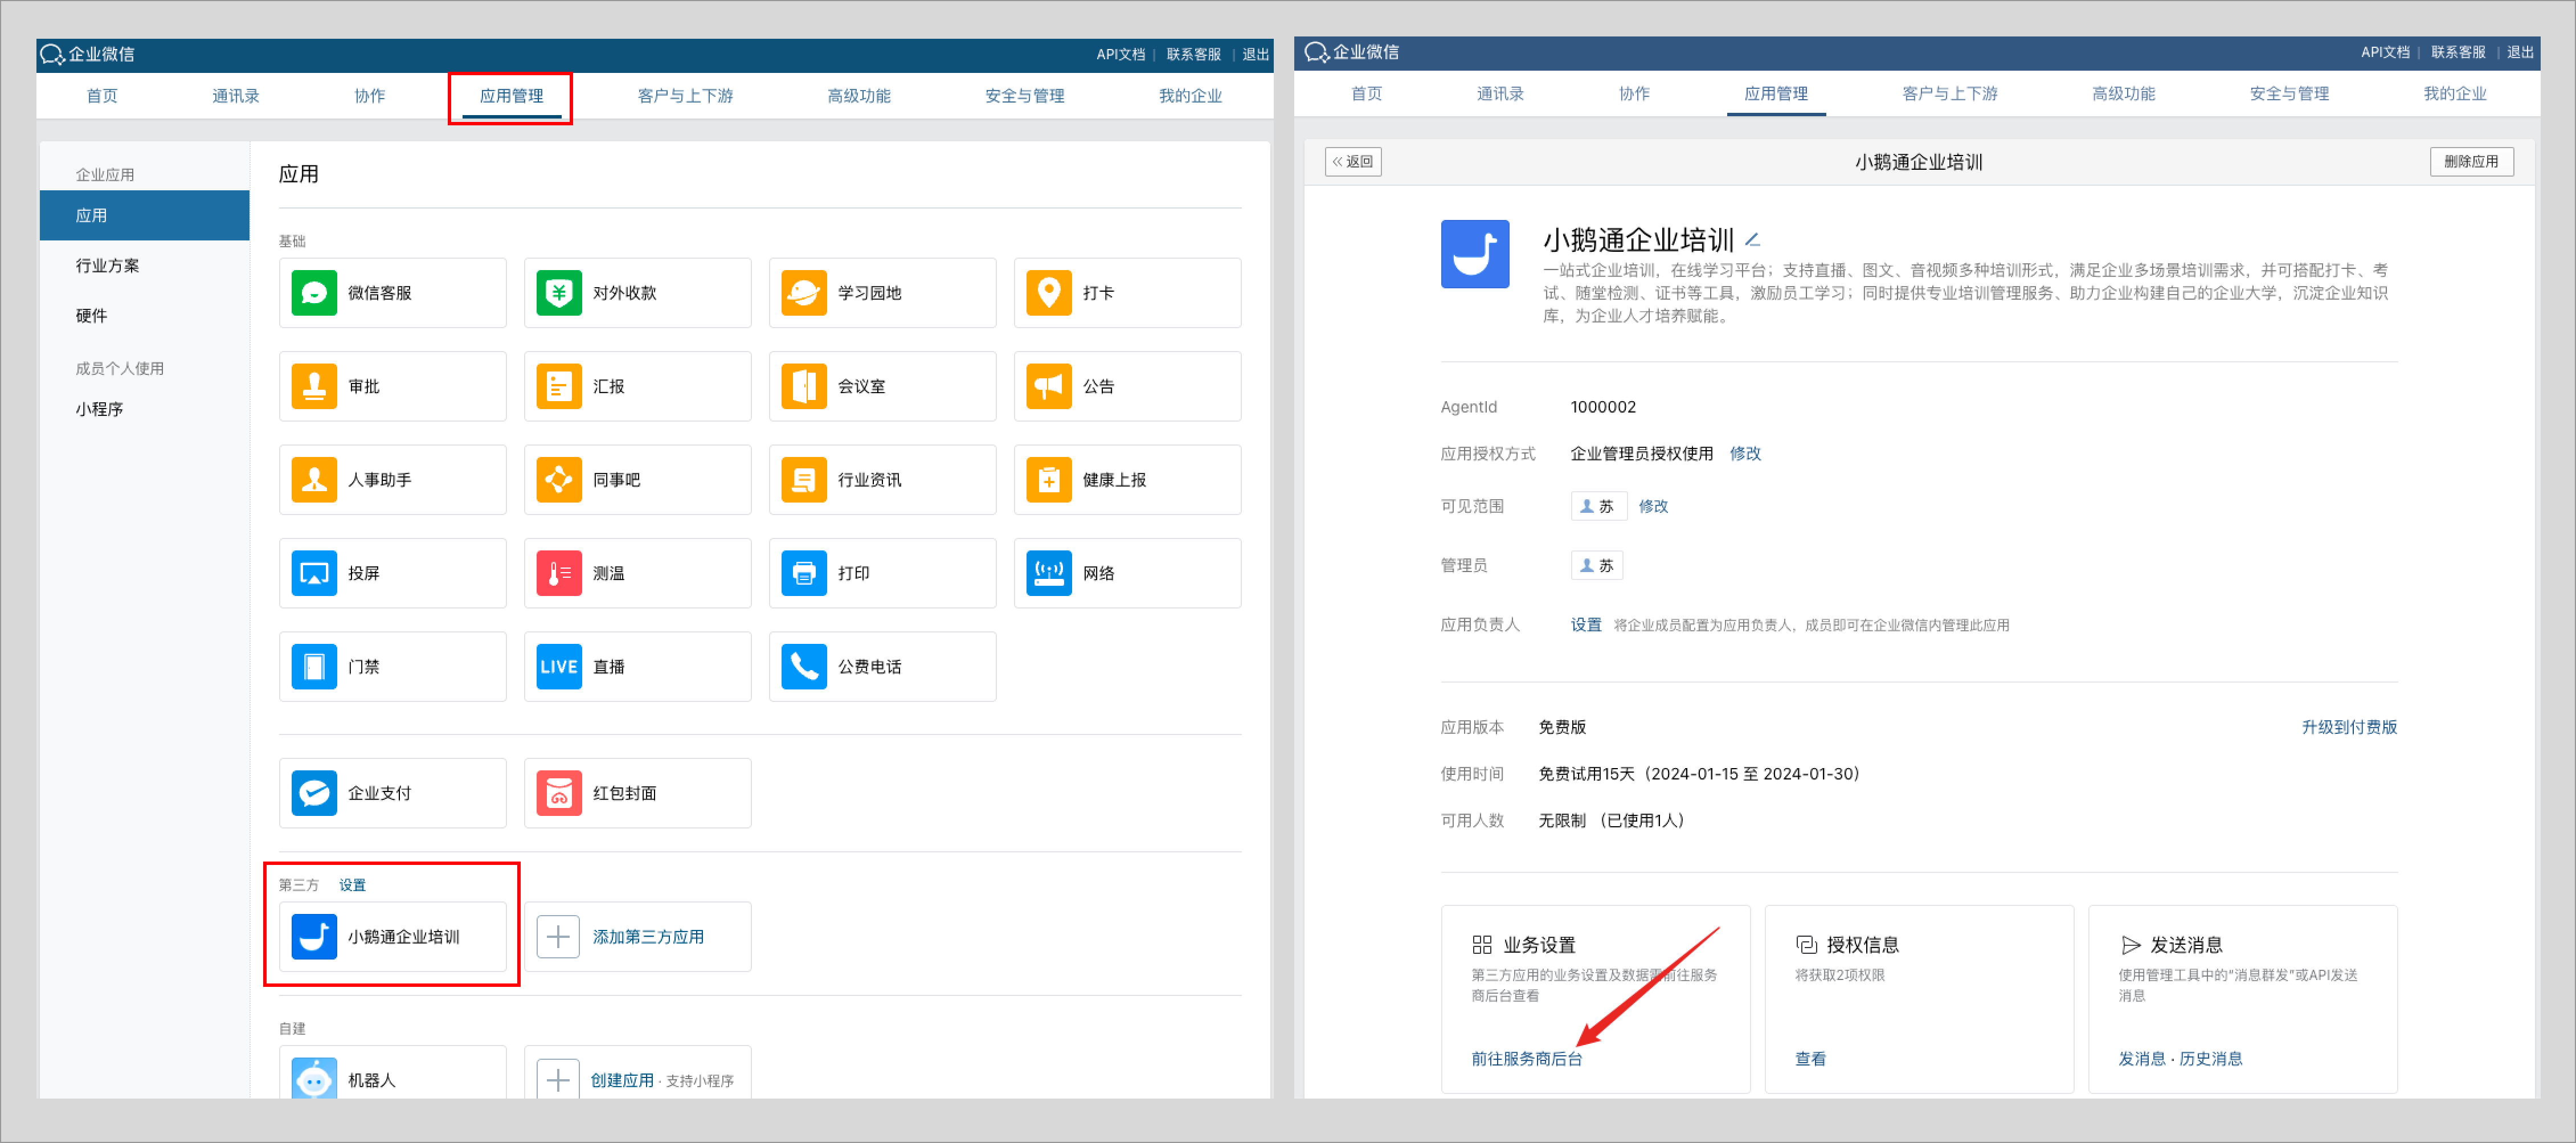Click 设置 link beside 第三方
Viewport: 2576px width, 1143px height.
click(x=352, y=885)
